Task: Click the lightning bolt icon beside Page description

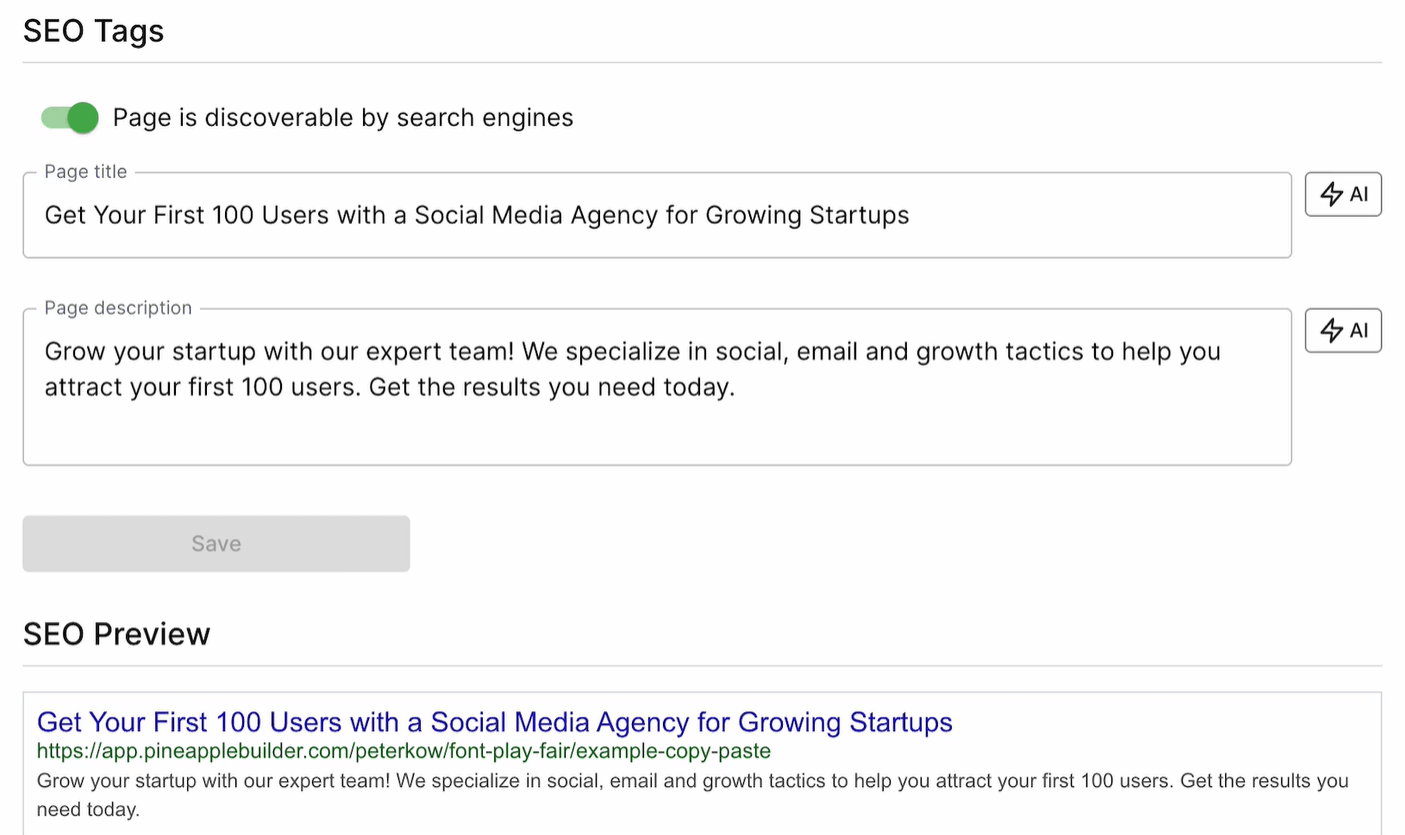Action: click(x=1331, y=330)
